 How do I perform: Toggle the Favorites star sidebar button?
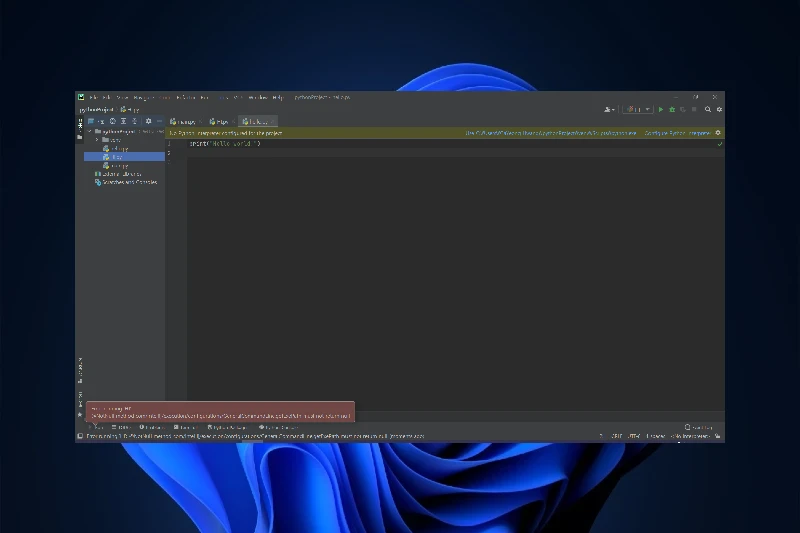[x=80, y=415]
